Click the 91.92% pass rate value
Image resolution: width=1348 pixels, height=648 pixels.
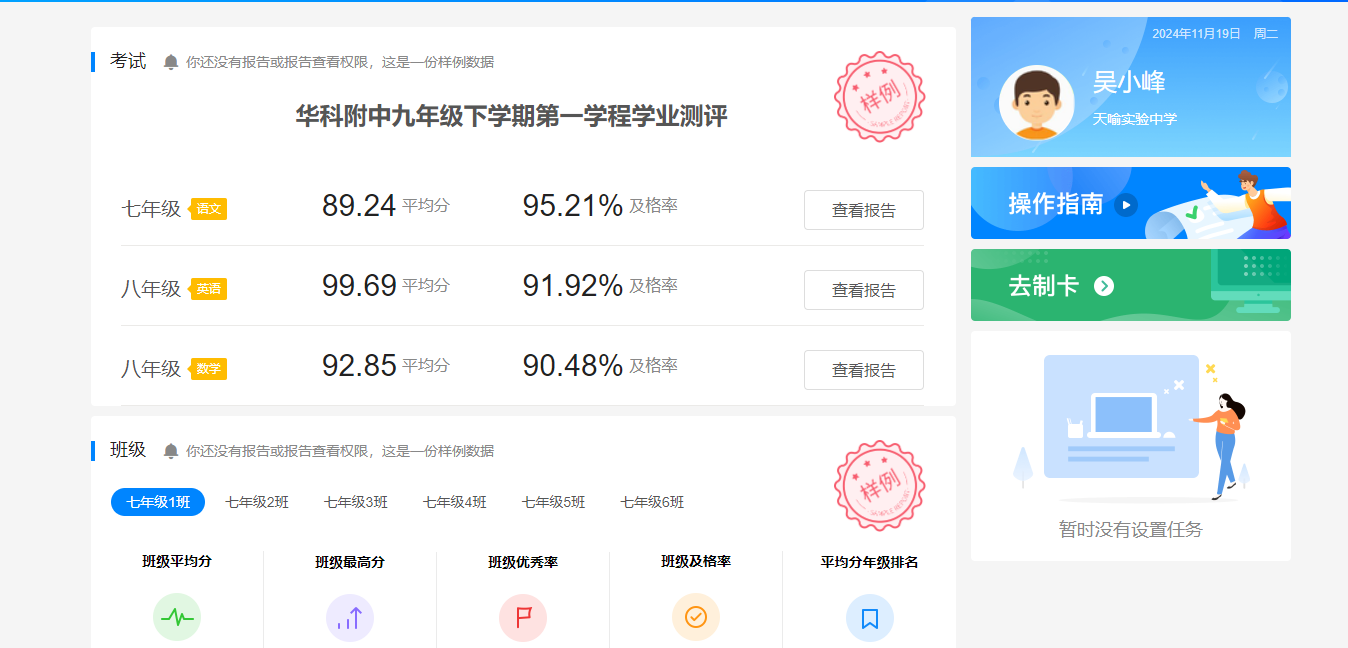click(x=573, y=285)
